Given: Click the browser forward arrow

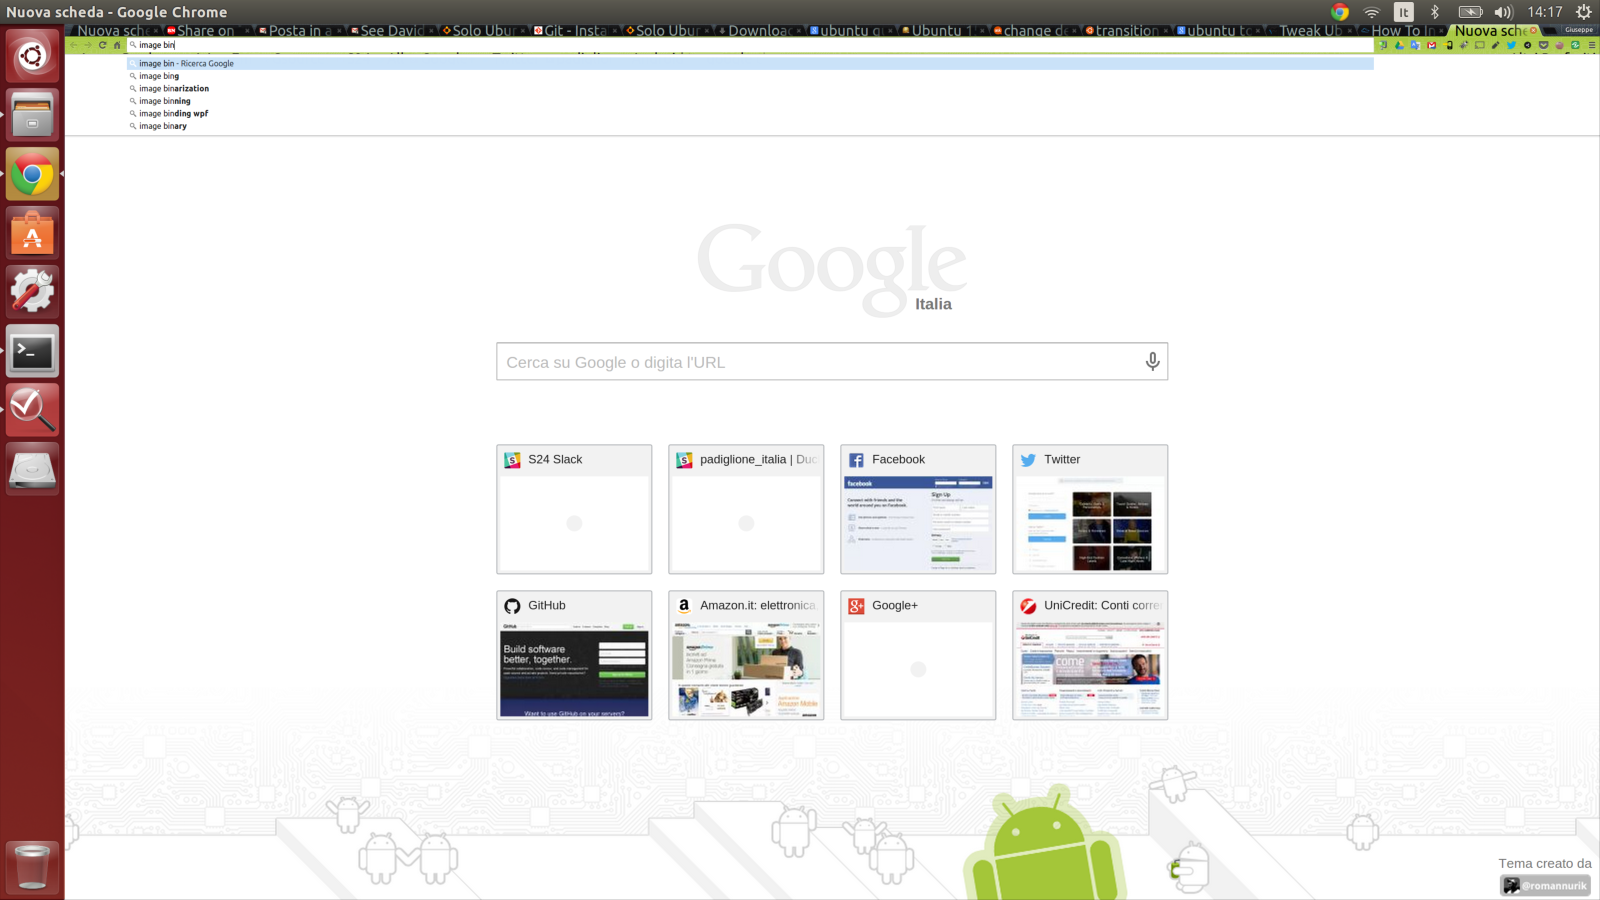Looking at the screenshot, I should [88, 45].
